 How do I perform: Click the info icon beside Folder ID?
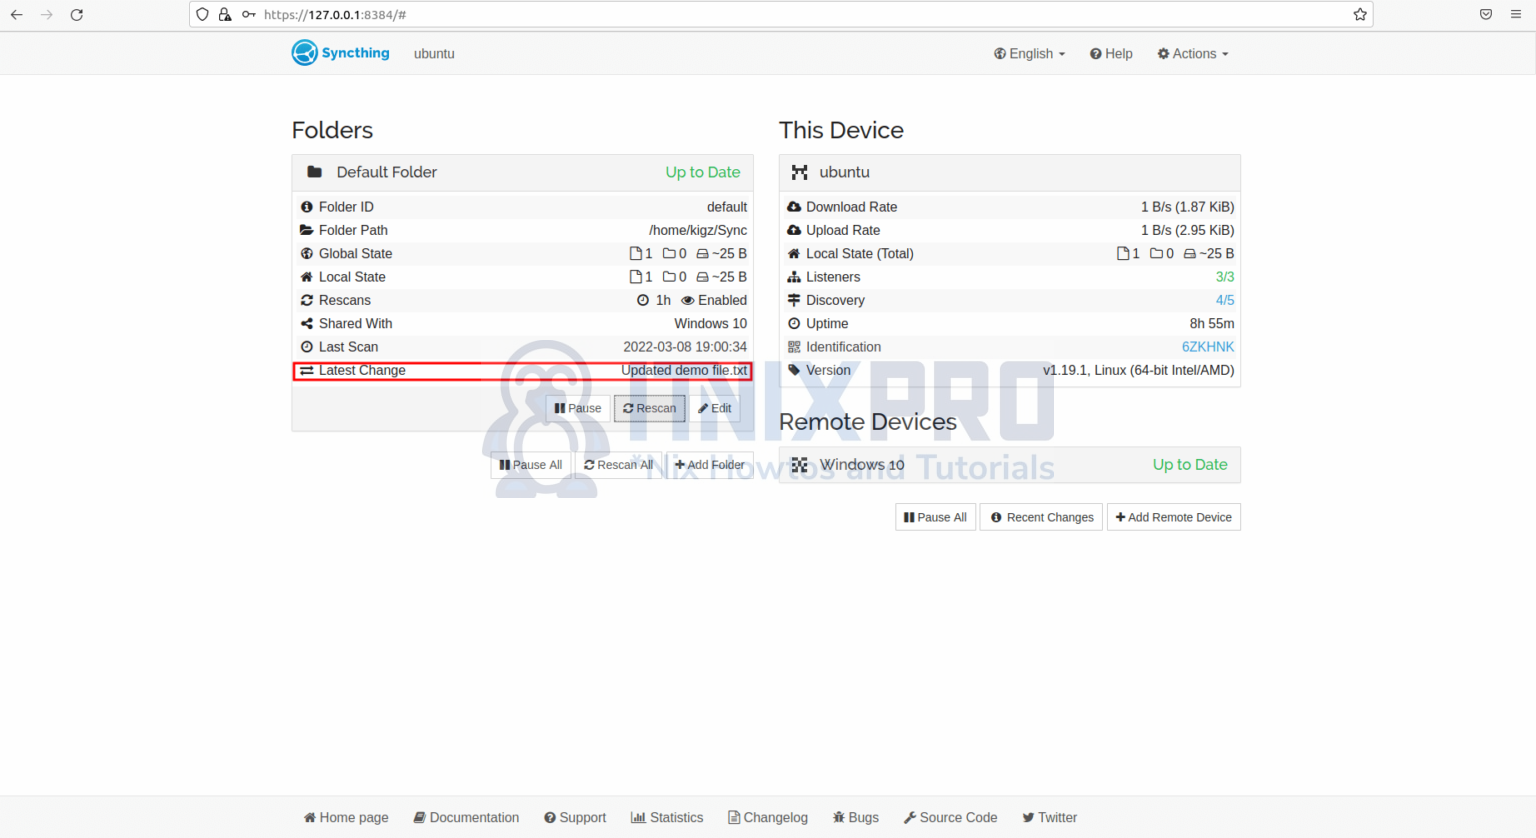[307, 207]
